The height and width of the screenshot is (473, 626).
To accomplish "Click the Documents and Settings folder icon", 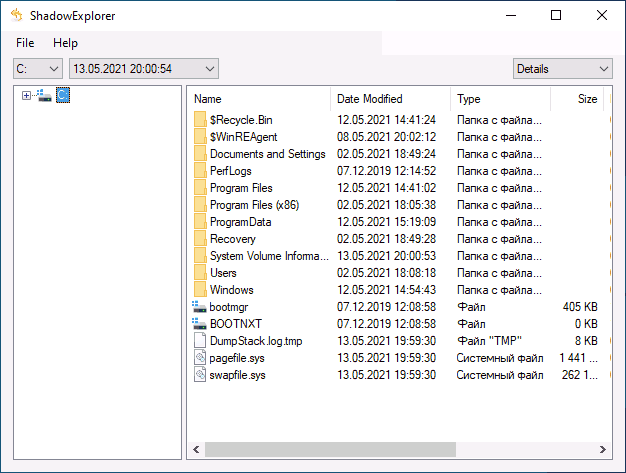I will 200,154.
